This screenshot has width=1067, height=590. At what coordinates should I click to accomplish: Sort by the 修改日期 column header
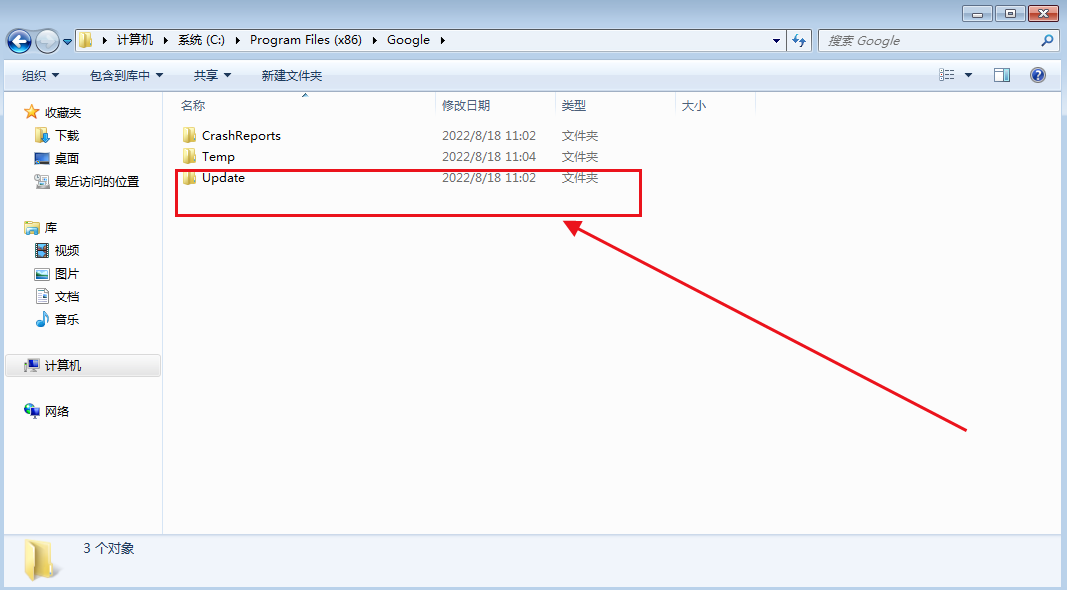pyautogui.click(x=466, y=105)
